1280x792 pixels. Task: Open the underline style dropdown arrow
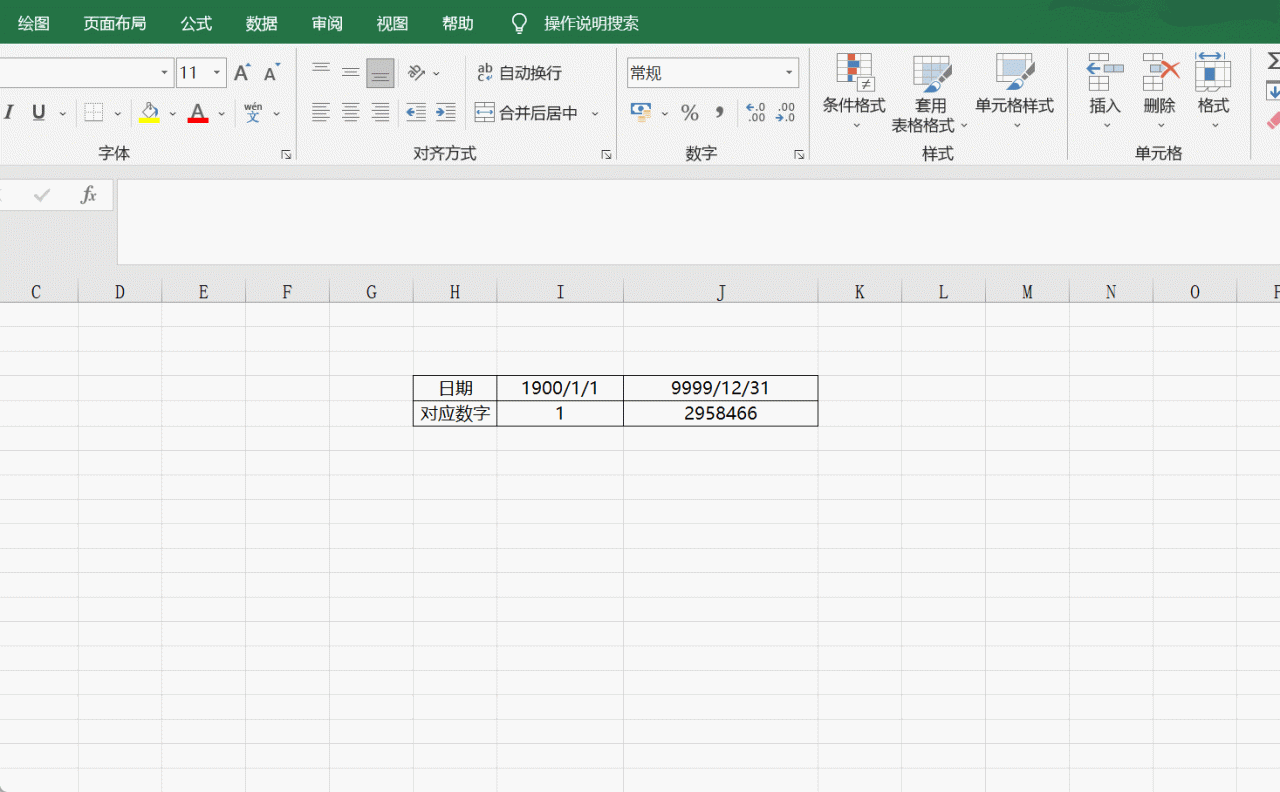[x=63, y=114]
